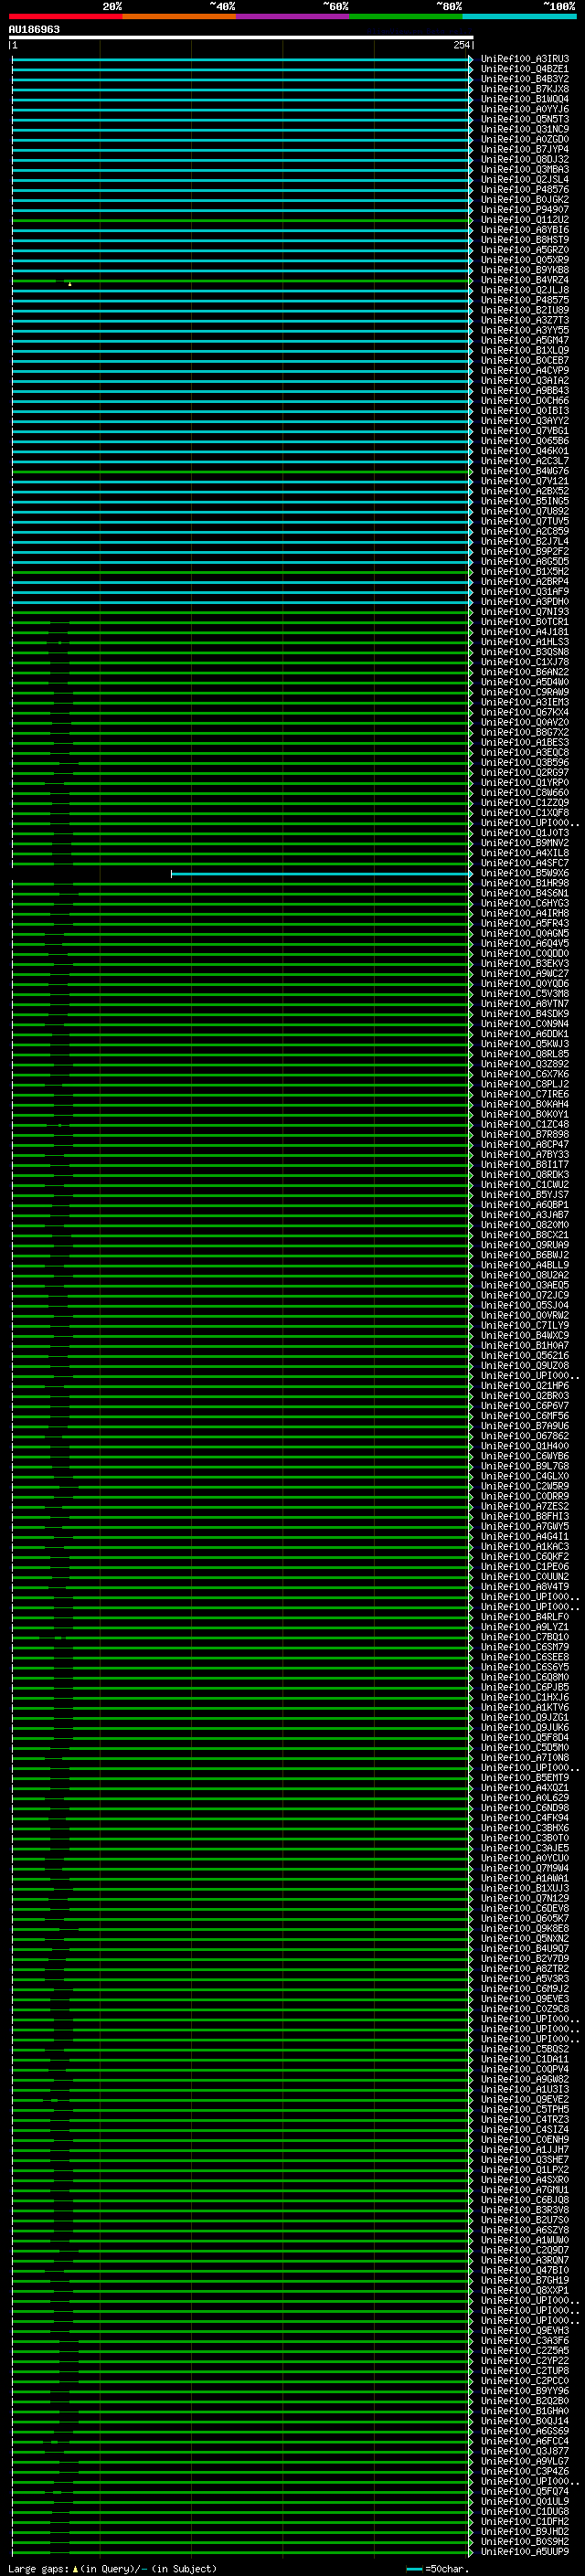Click the yellow query gap marker on B4VRZ4 row
The height and width of the screenshot is (2576, 585).
tap(70, 284)
